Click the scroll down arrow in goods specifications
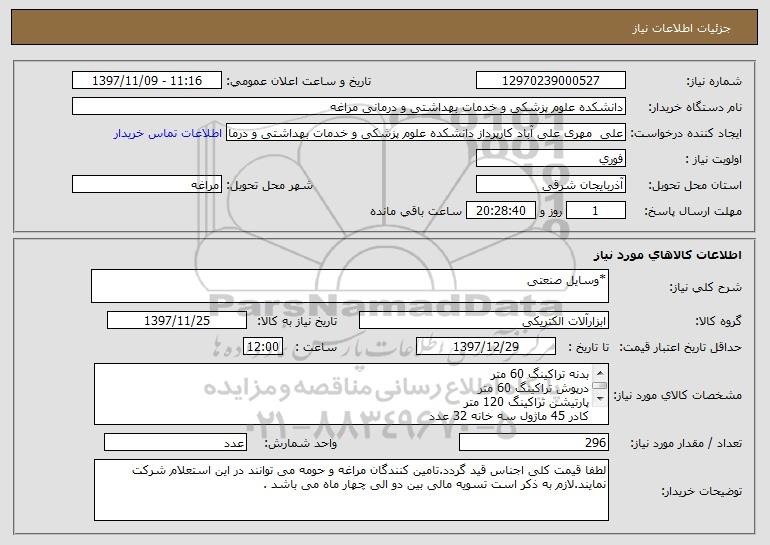Image resolution: width=770 pixels, height=545 pixels. coord(600,399)
